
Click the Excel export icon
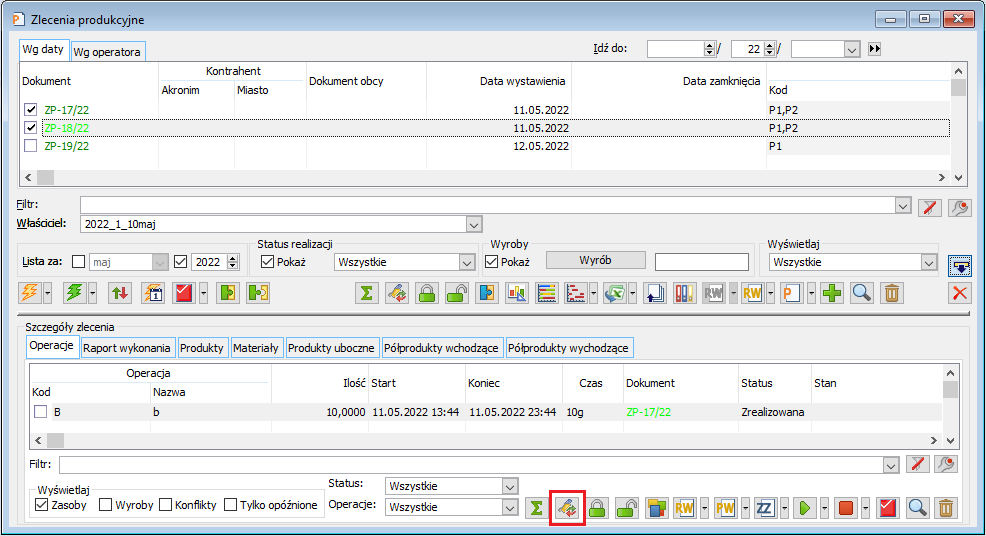click(614, 293)
